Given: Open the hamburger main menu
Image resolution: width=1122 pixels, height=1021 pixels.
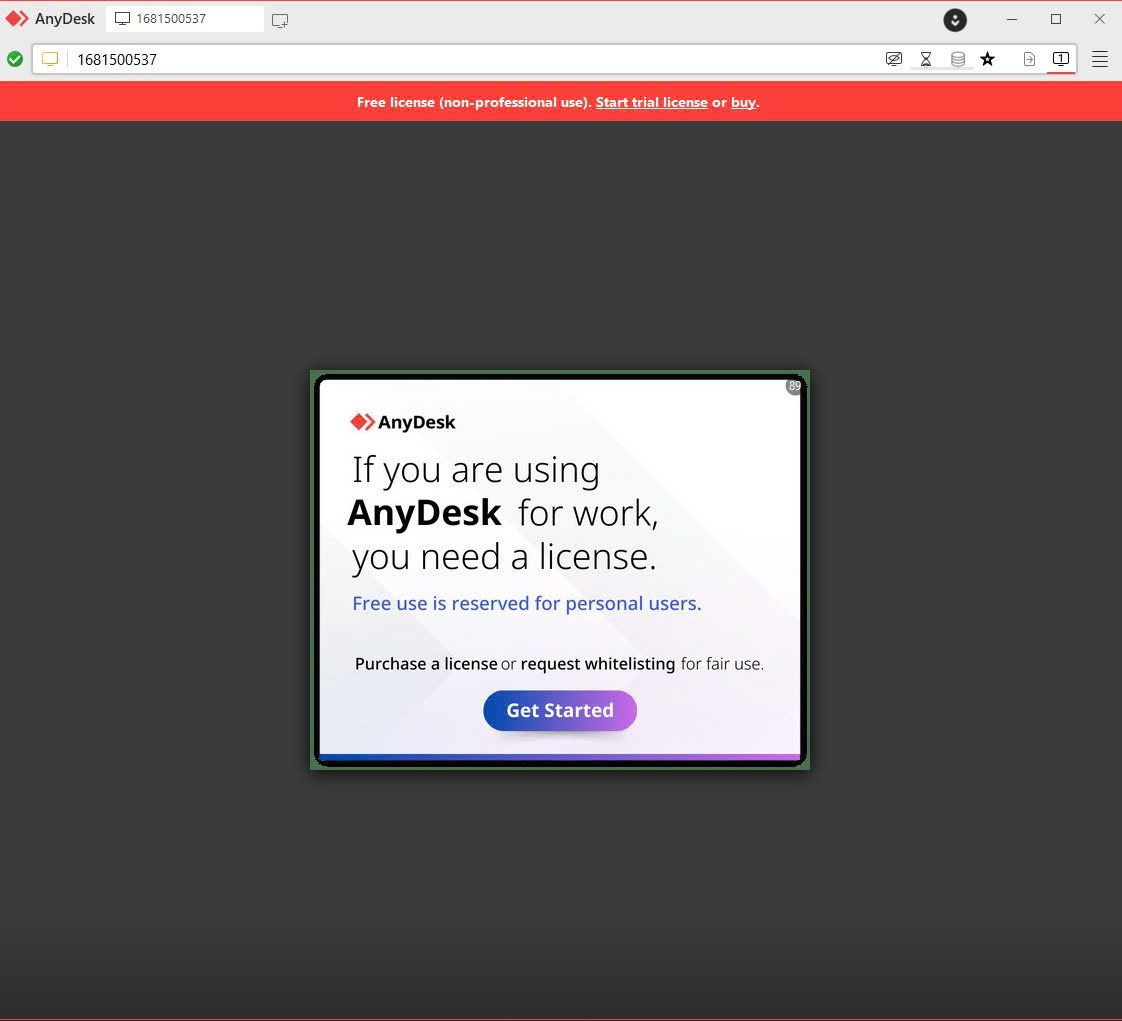Looking at the screenshot, I should pos(1100,59).
